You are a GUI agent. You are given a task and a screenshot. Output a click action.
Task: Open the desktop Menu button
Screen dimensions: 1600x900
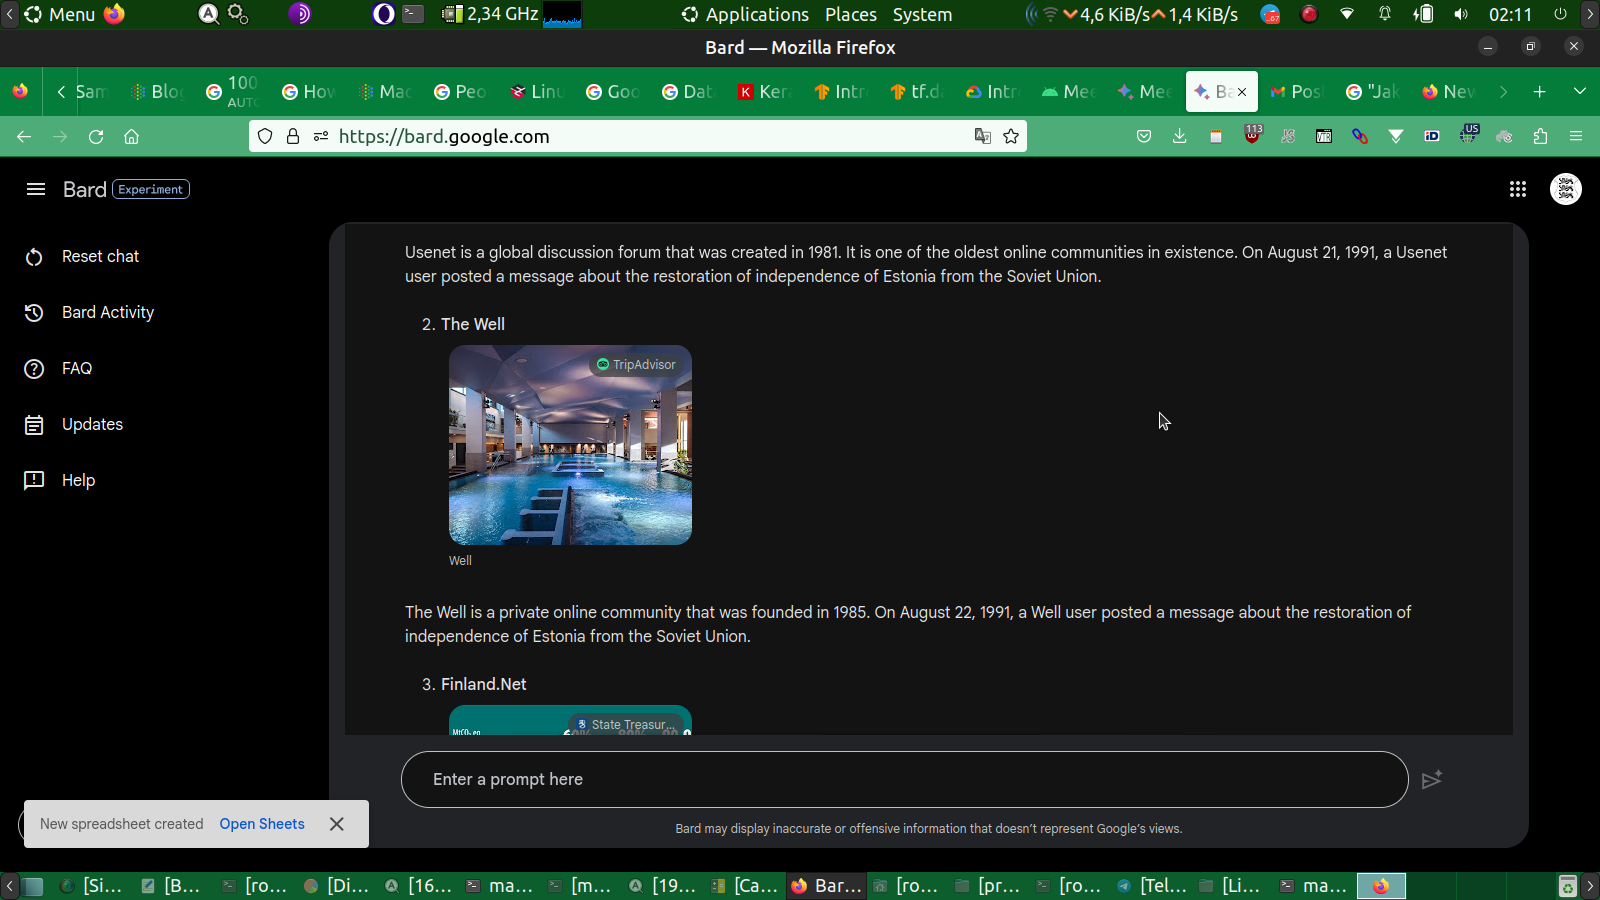click(60, 15)
